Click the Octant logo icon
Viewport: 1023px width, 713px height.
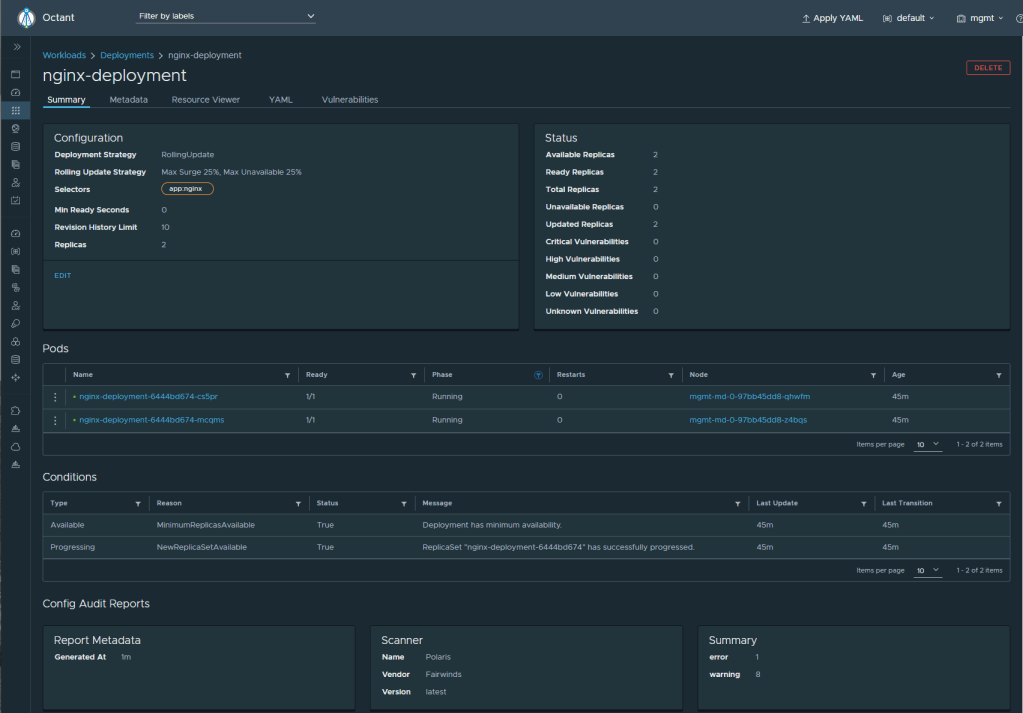pos(27,18)
